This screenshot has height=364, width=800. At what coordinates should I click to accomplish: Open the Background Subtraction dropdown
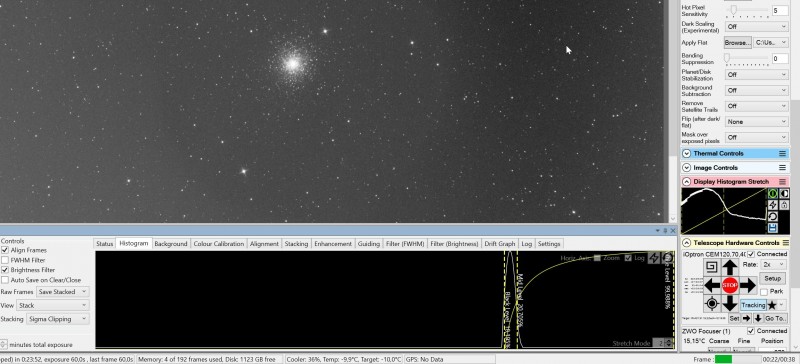[x=756, y=90]
